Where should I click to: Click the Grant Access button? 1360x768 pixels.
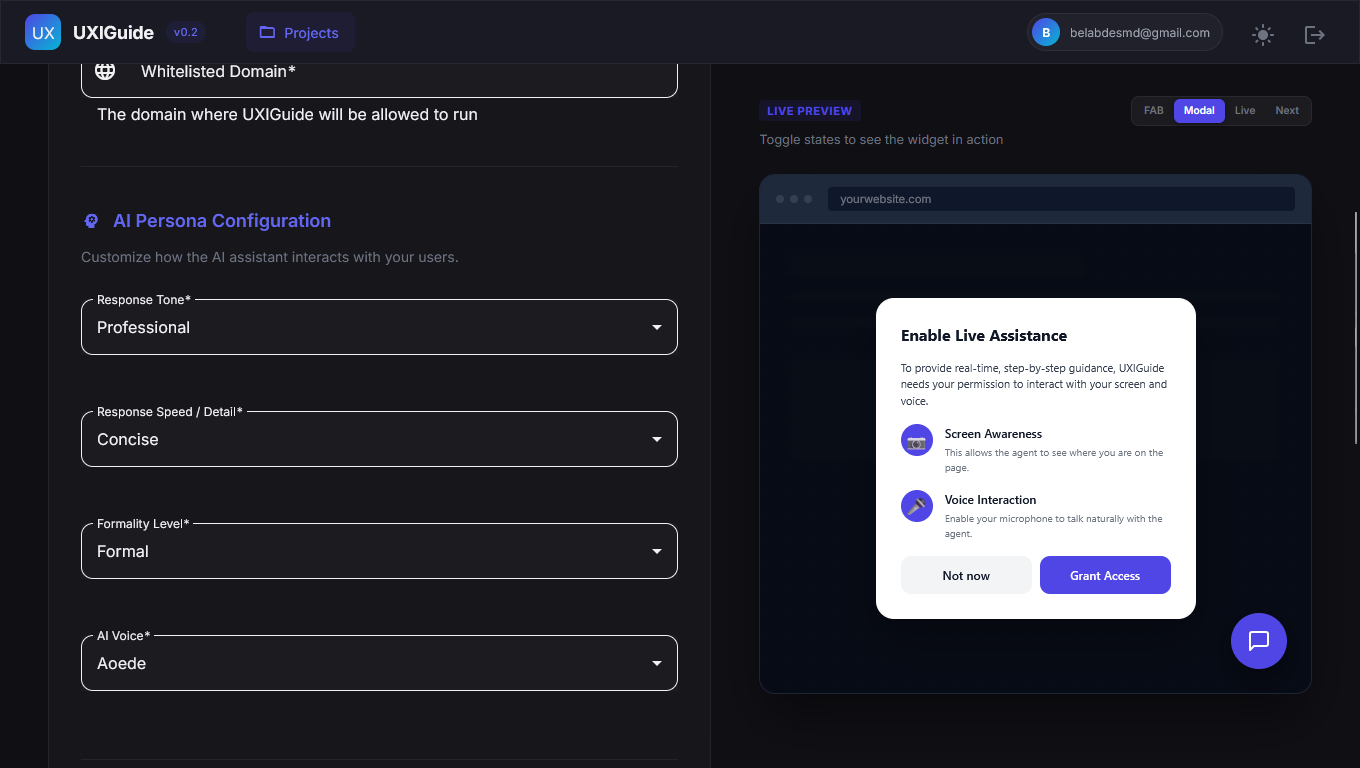(x=1105, y=575)
